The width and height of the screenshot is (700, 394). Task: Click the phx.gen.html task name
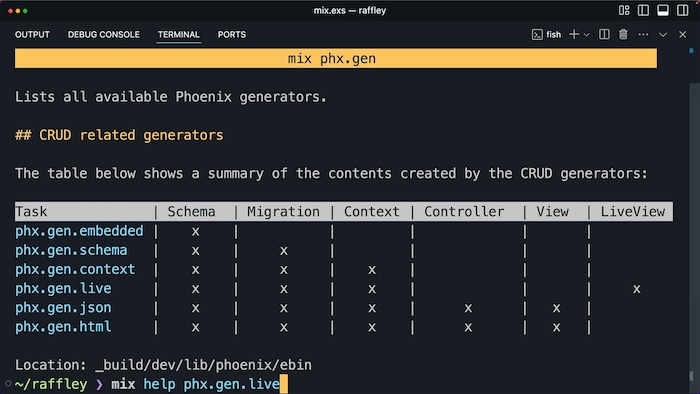(63, 327)
